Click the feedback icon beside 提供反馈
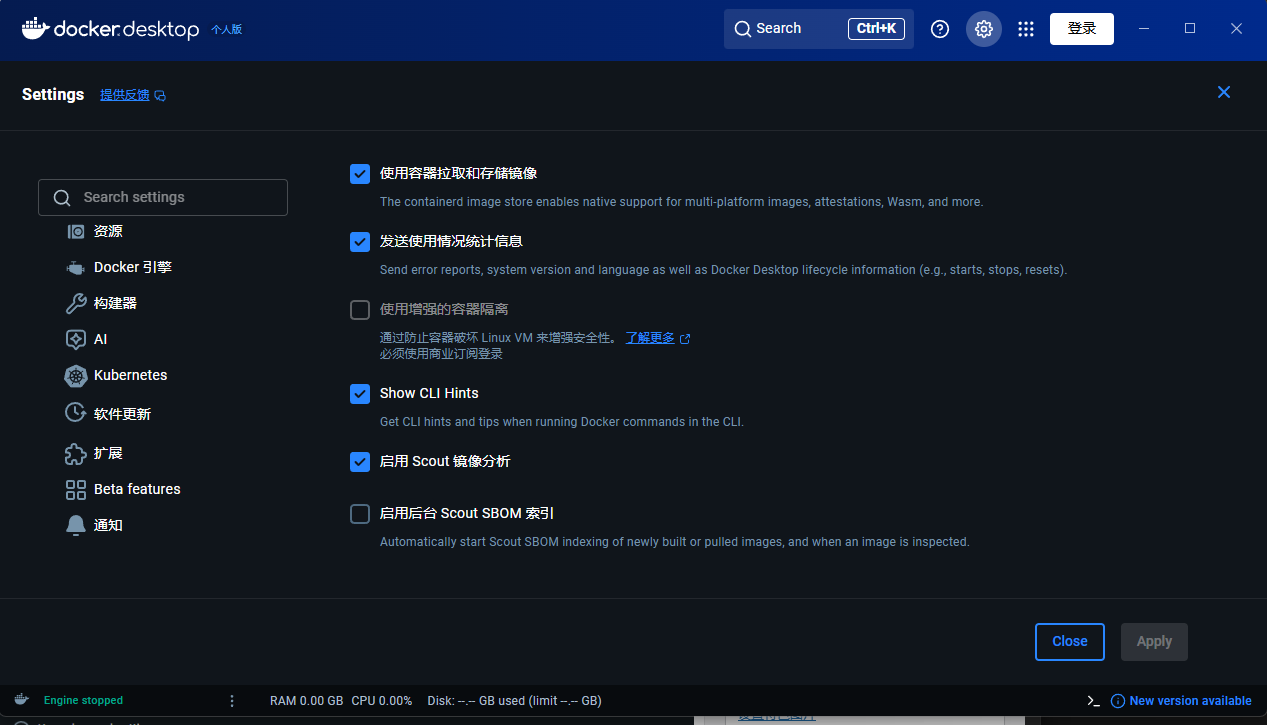This screenshot has height=725, width=1267. pyautogui.click(x=160, y=96)
